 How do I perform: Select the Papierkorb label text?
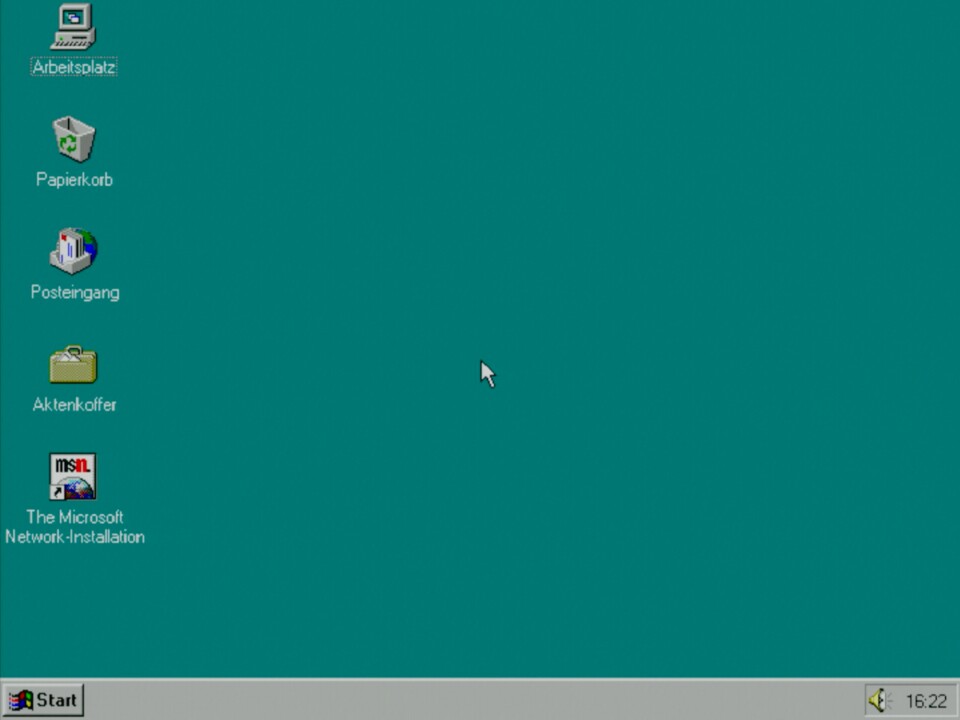73,180
